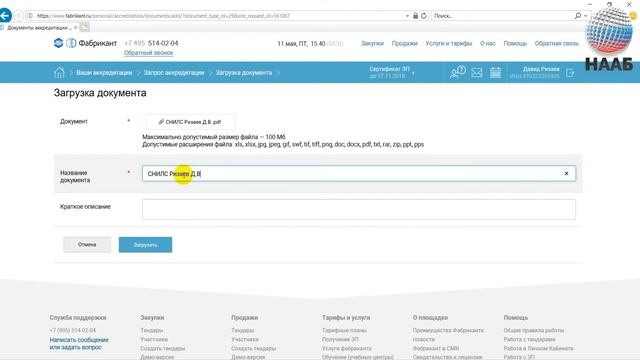The width and height of the screenshot is (640, 360).
Task: Click 'Работа с тендерами' footer link
Action: tap(529, 339)
